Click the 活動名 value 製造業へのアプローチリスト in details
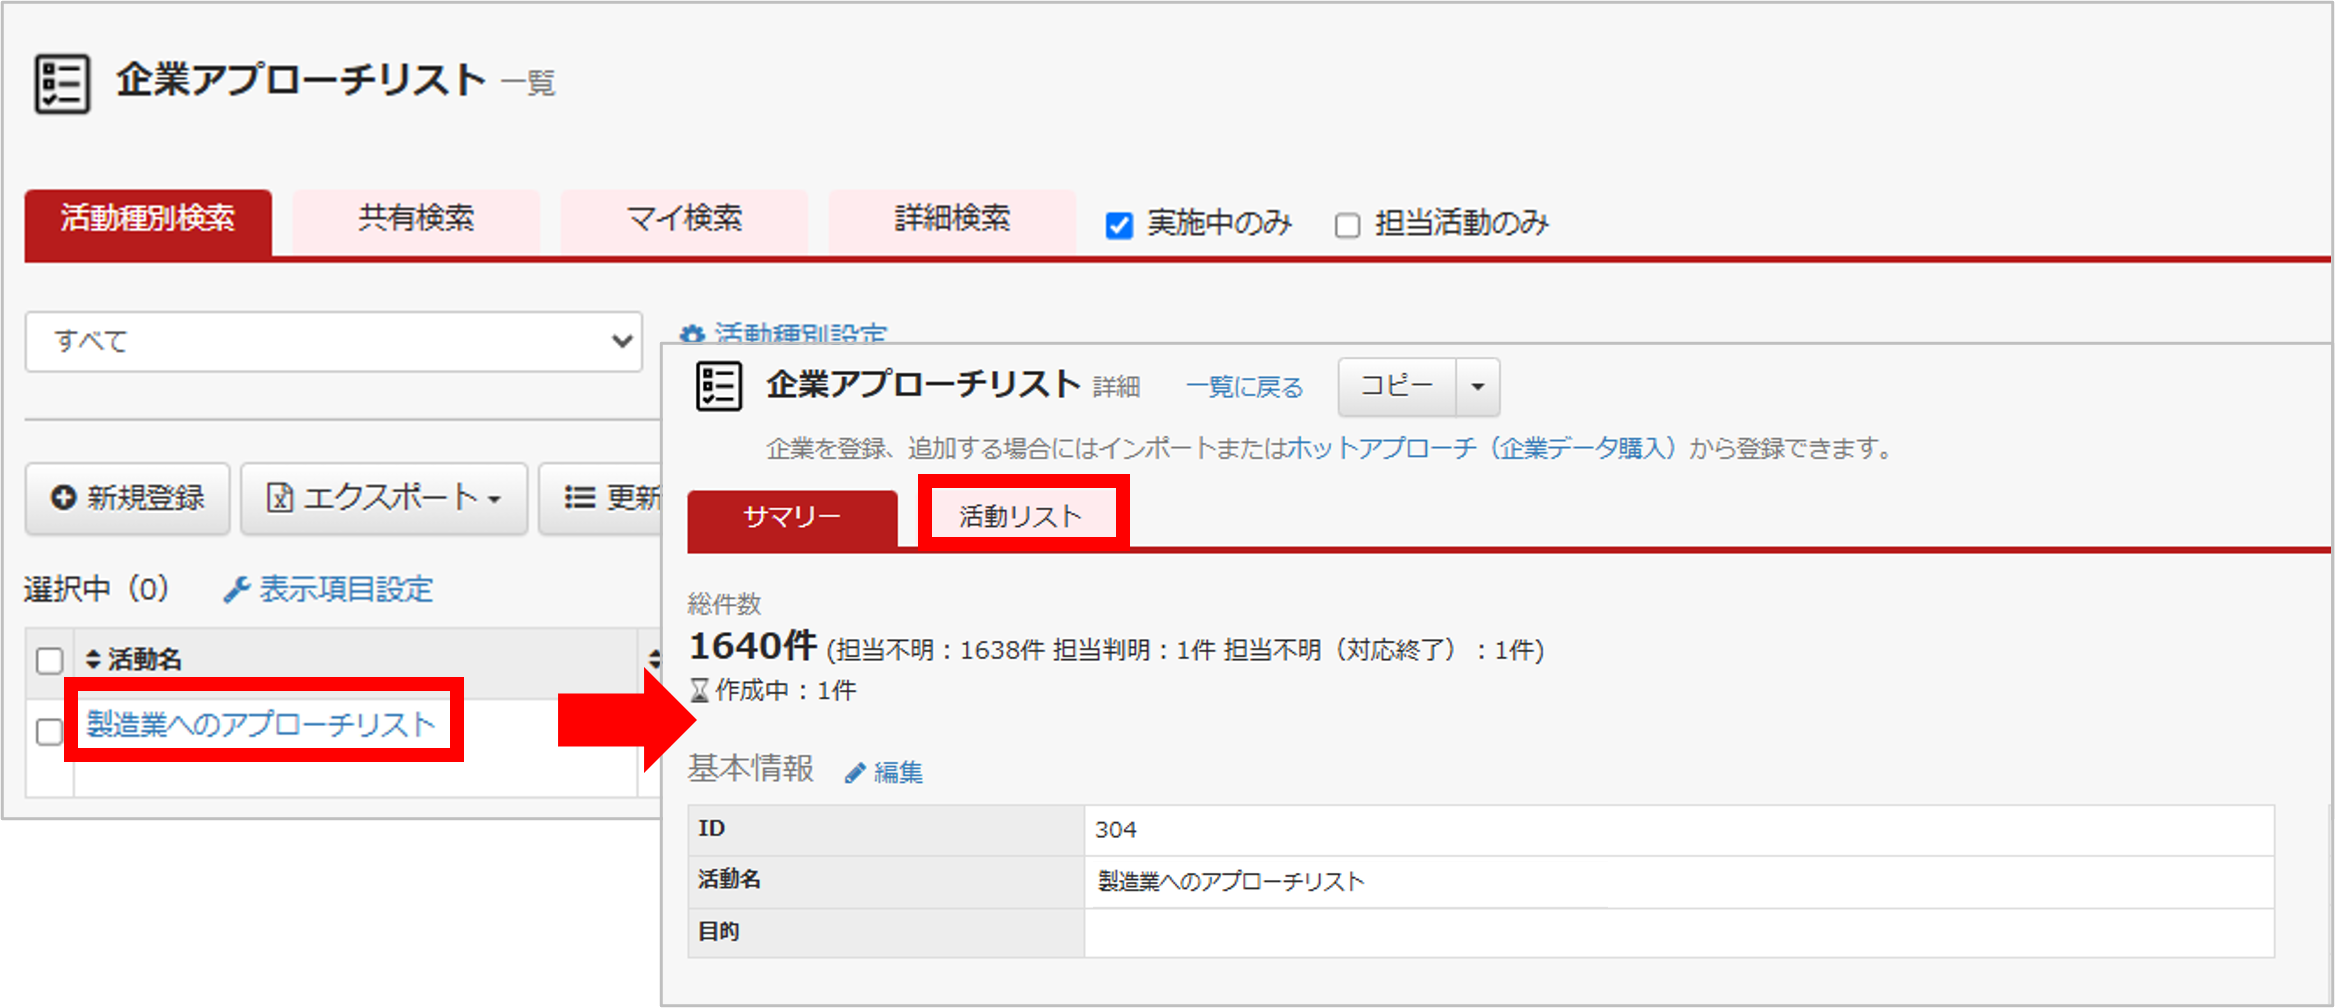Viewport: 2335px width, 1008px height. tap(1231, 882)
